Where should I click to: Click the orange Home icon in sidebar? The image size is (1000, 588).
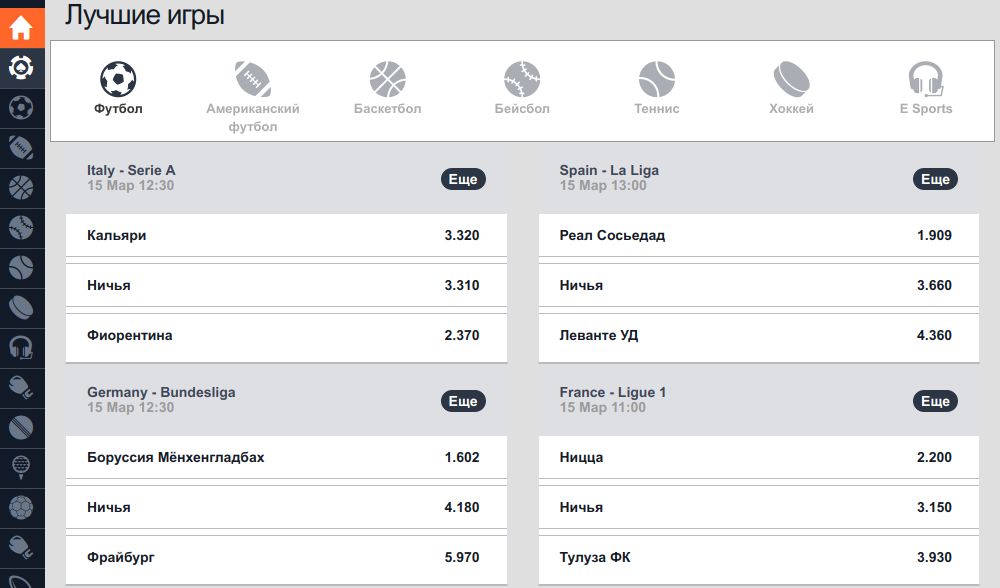[21, 27]
